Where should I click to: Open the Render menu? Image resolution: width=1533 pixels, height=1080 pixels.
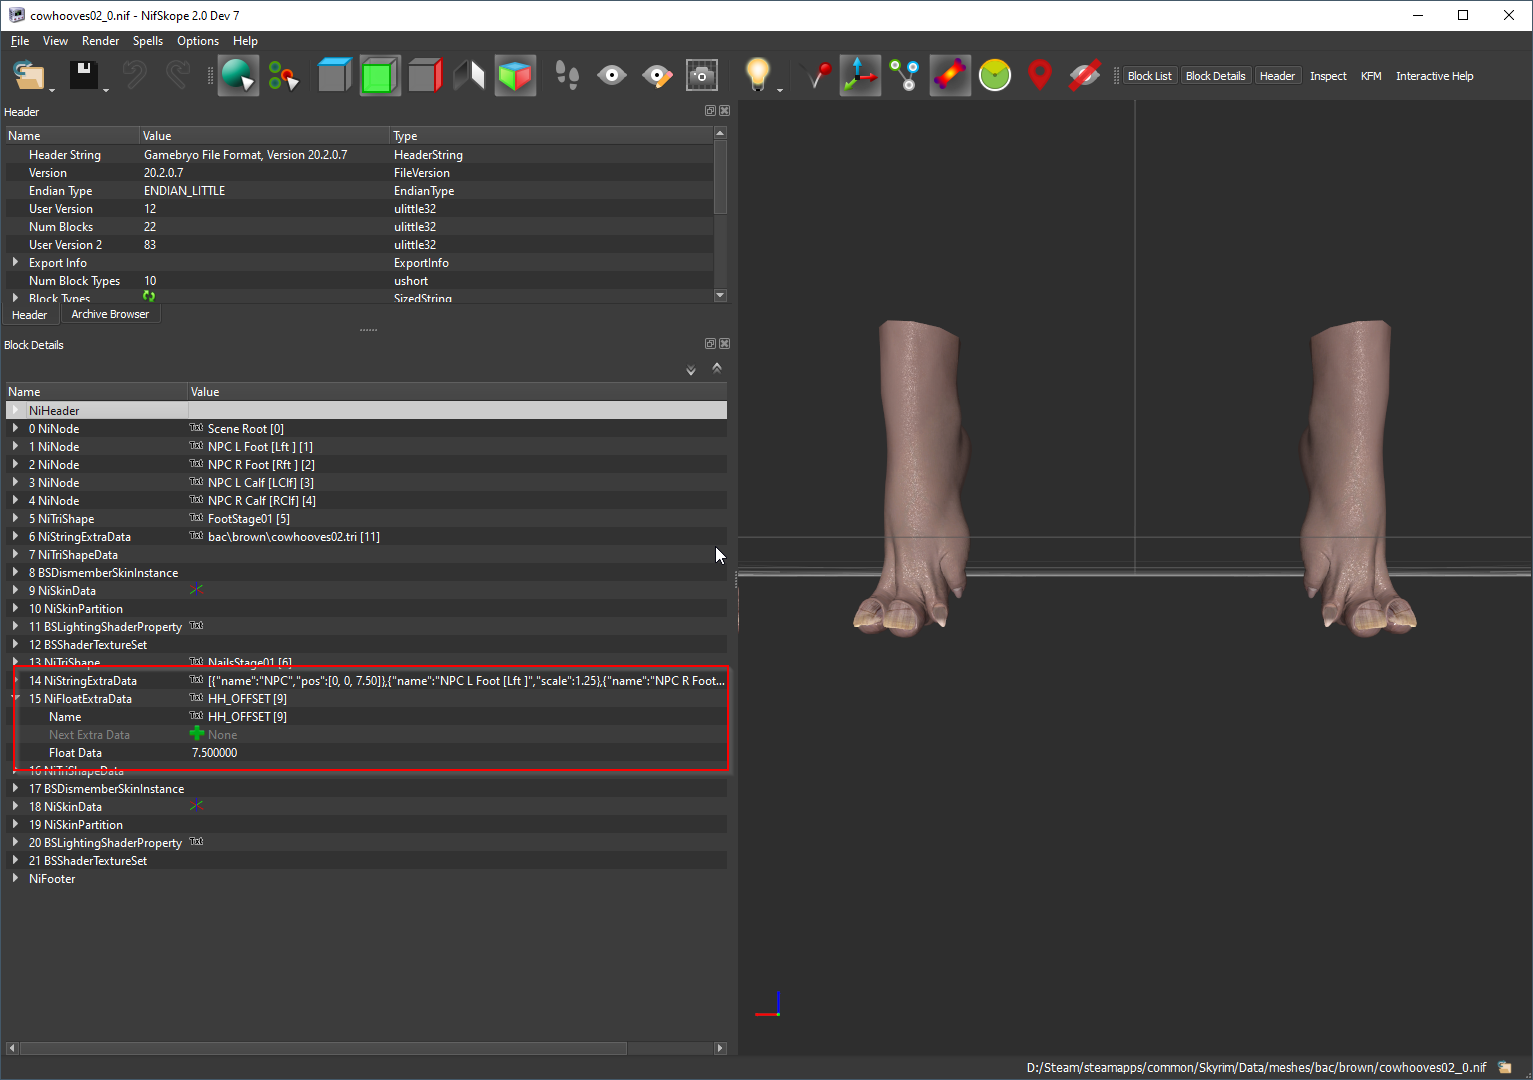100,41
